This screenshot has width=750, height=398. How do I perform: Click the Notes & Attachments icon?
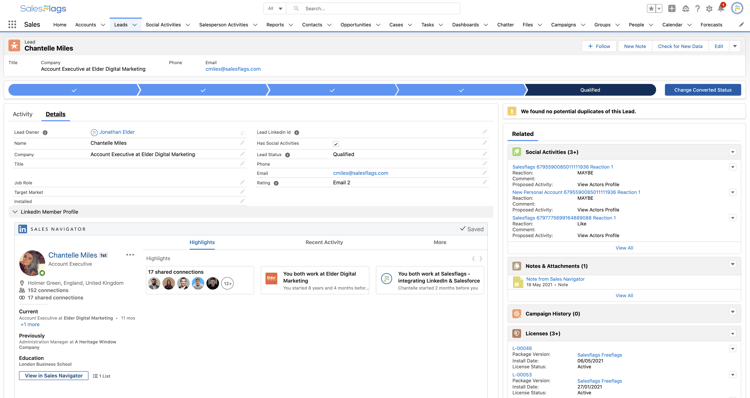[x=517, y=266]
